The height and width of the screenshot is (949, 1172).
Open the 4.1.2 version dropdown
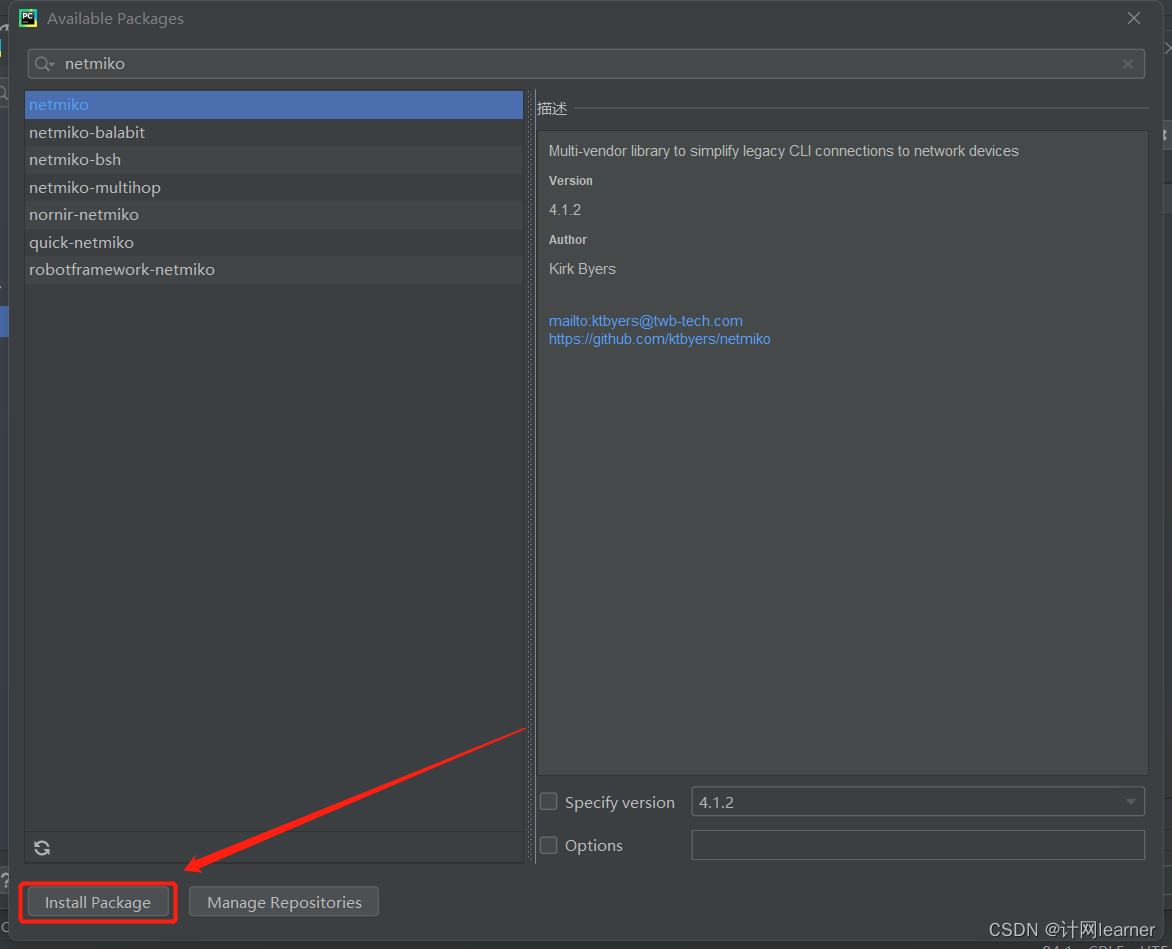pyautogui.click(x=918, y=802)
